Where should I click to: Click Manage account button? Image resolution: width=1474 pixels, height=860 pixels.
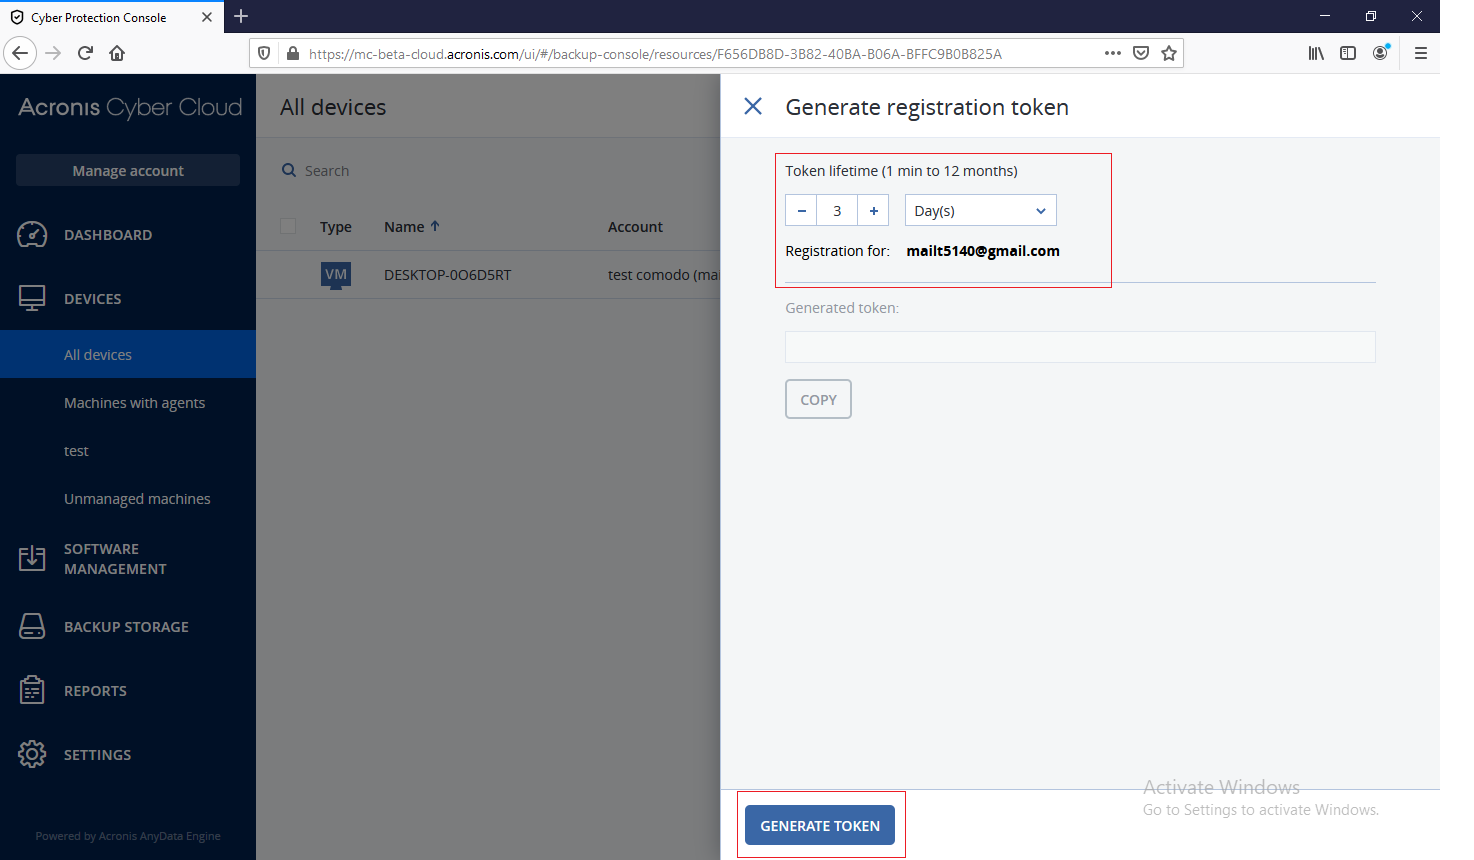(128, 170)
